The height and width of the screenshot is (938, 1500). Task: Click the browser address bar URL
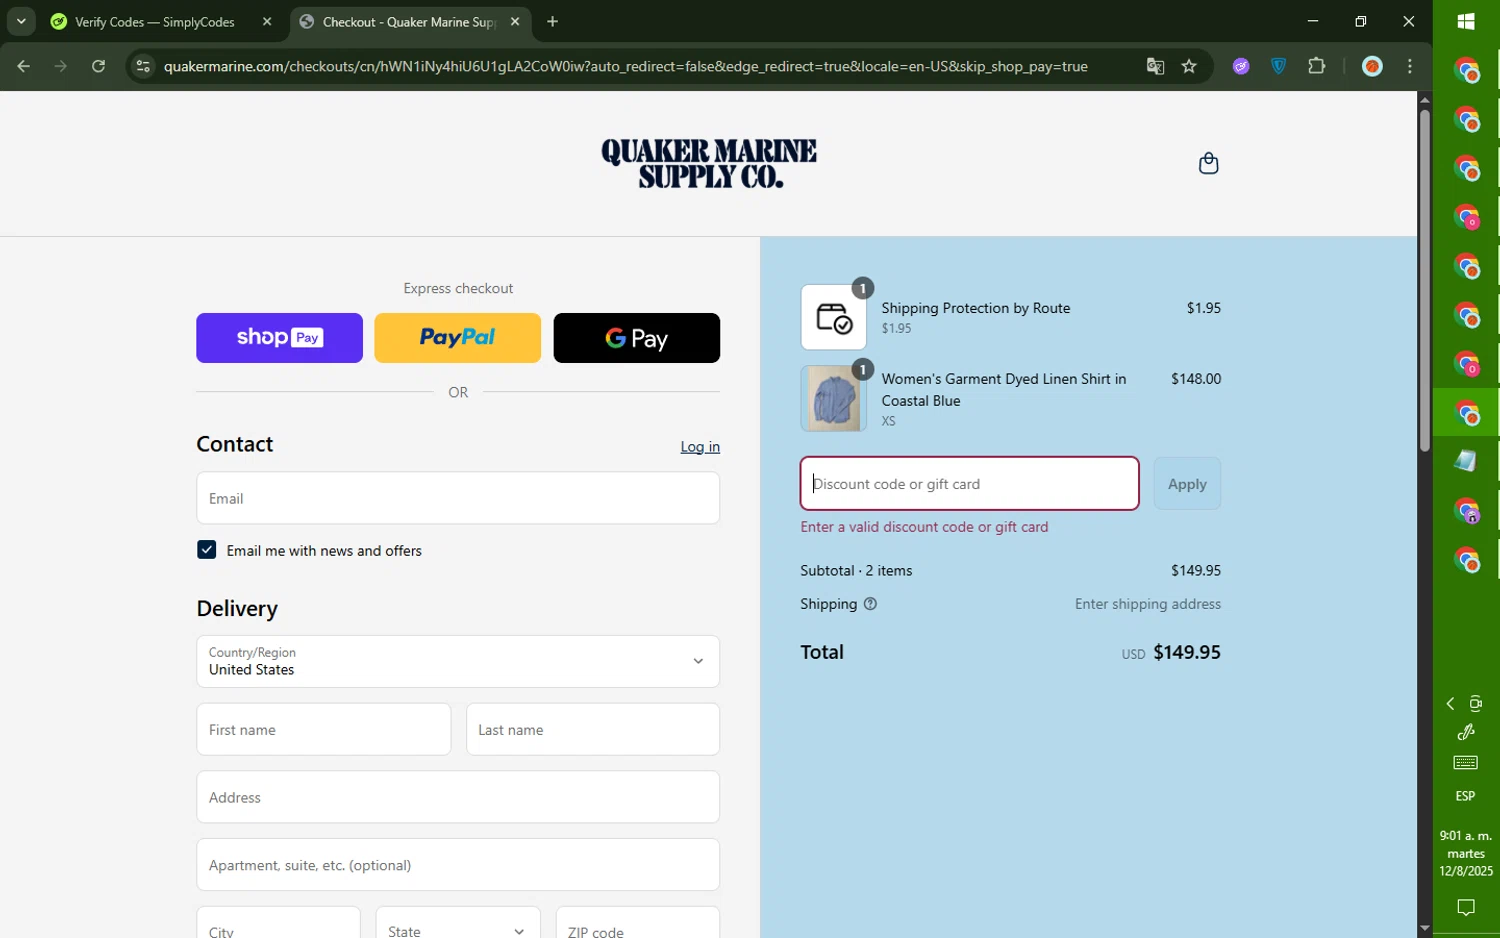point(626,66)
